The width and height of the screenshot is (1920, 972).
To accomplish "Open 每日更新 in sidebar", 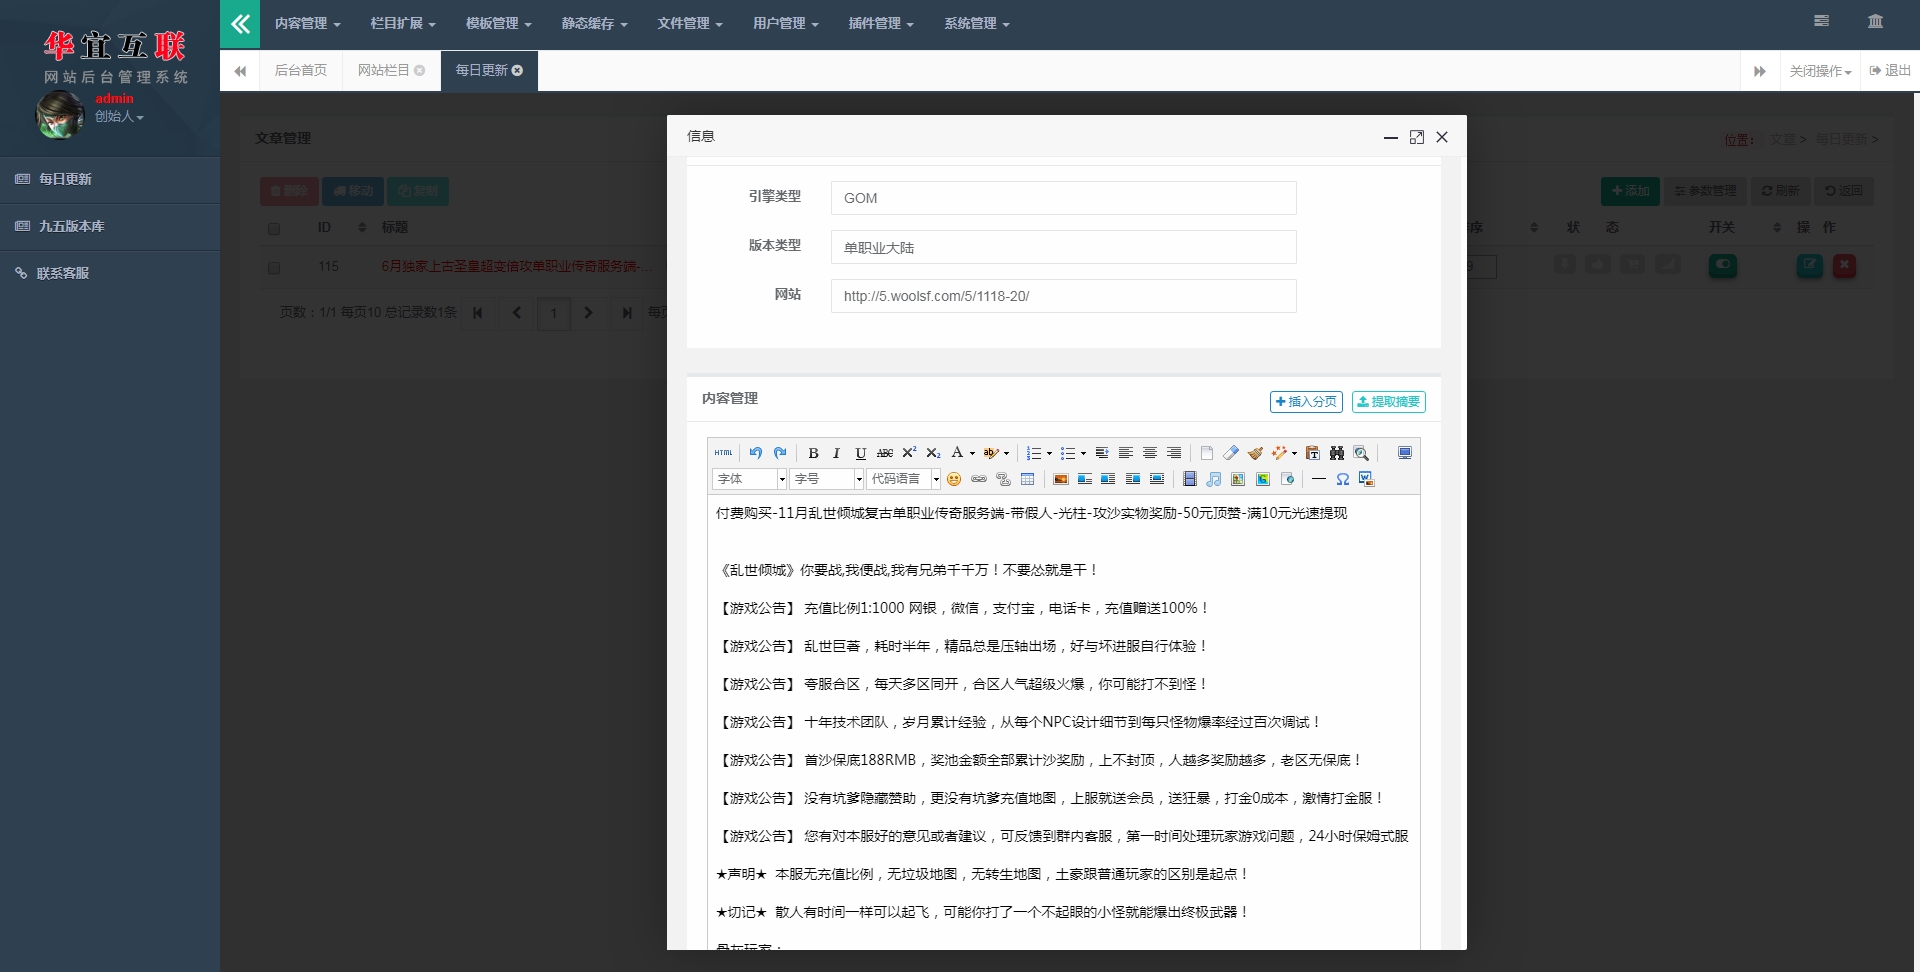I will [x=110, y=179].
